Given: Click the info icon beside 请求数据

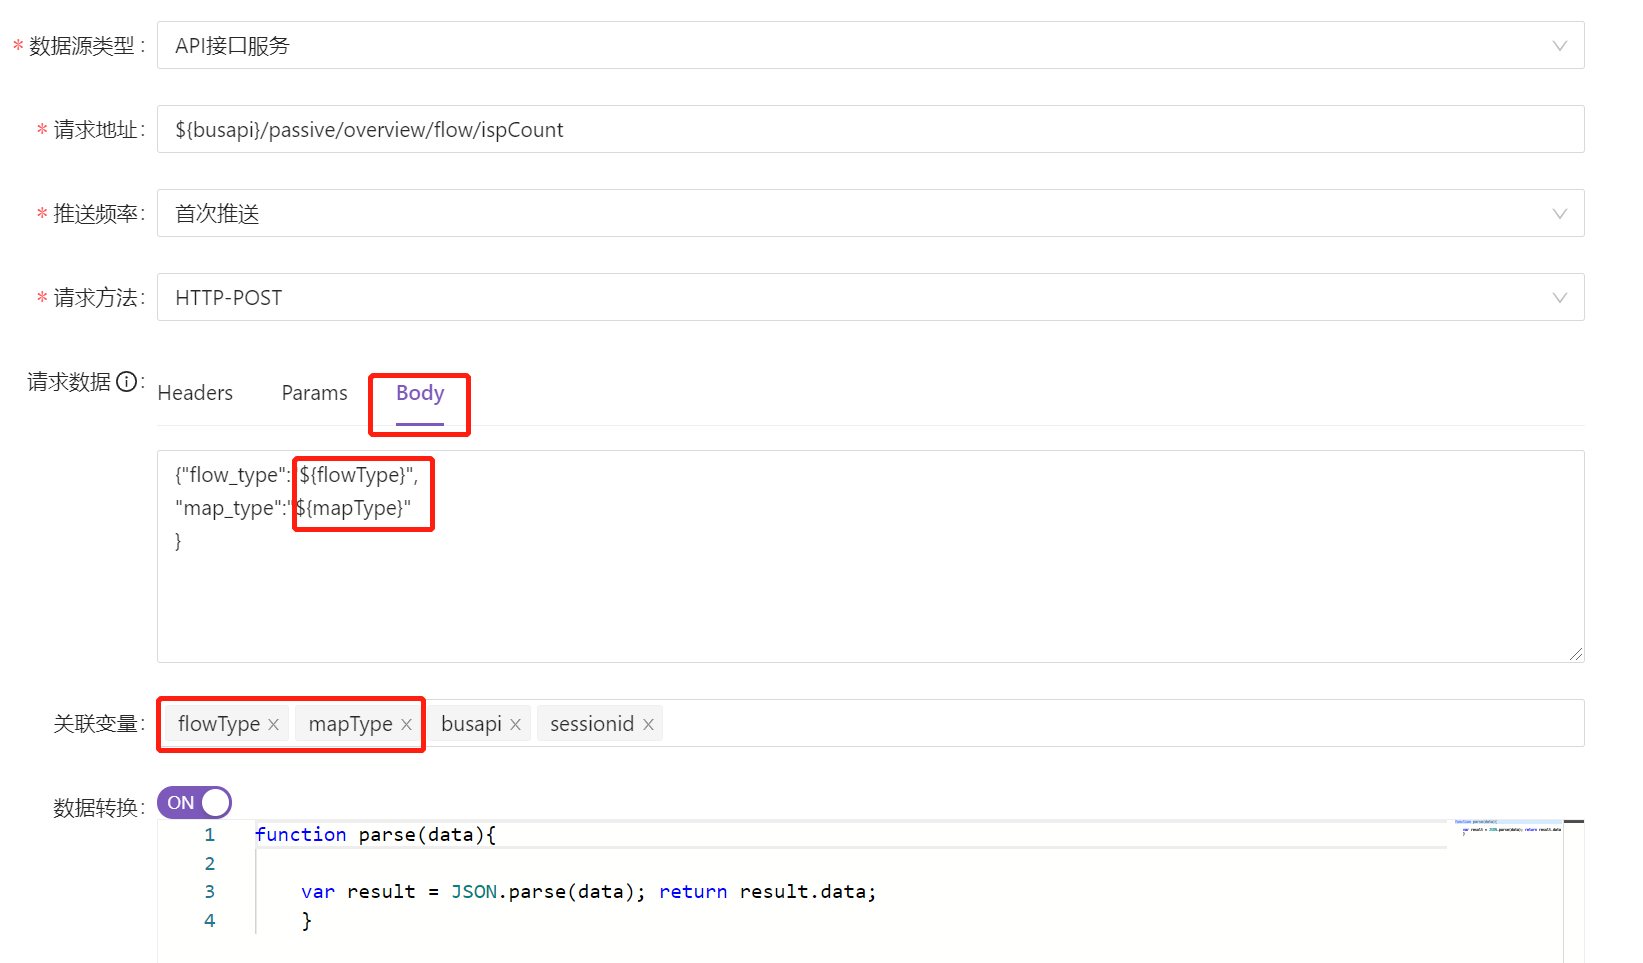Looking at the screenshot, I should pos(126,381).
